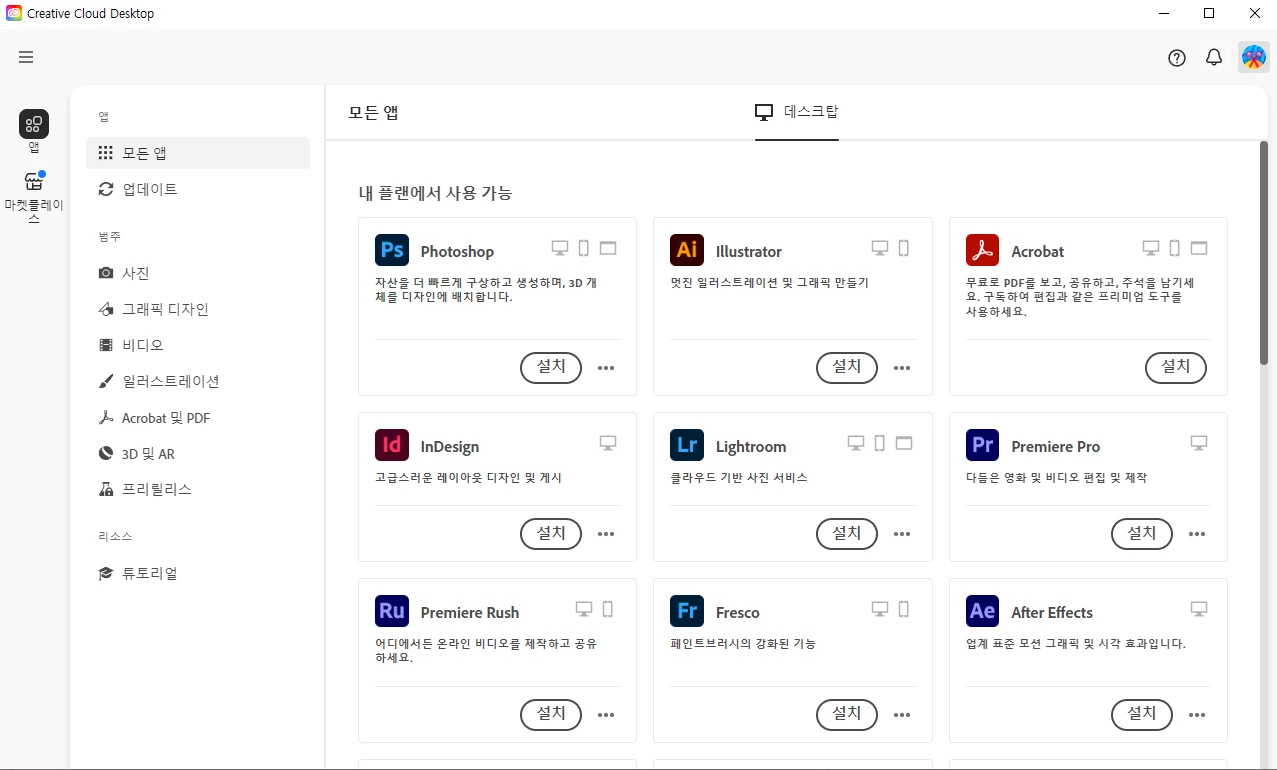Install Fresco with 설치 button
The height and width of the screenshot is (770, 1277).
[847, 715]
